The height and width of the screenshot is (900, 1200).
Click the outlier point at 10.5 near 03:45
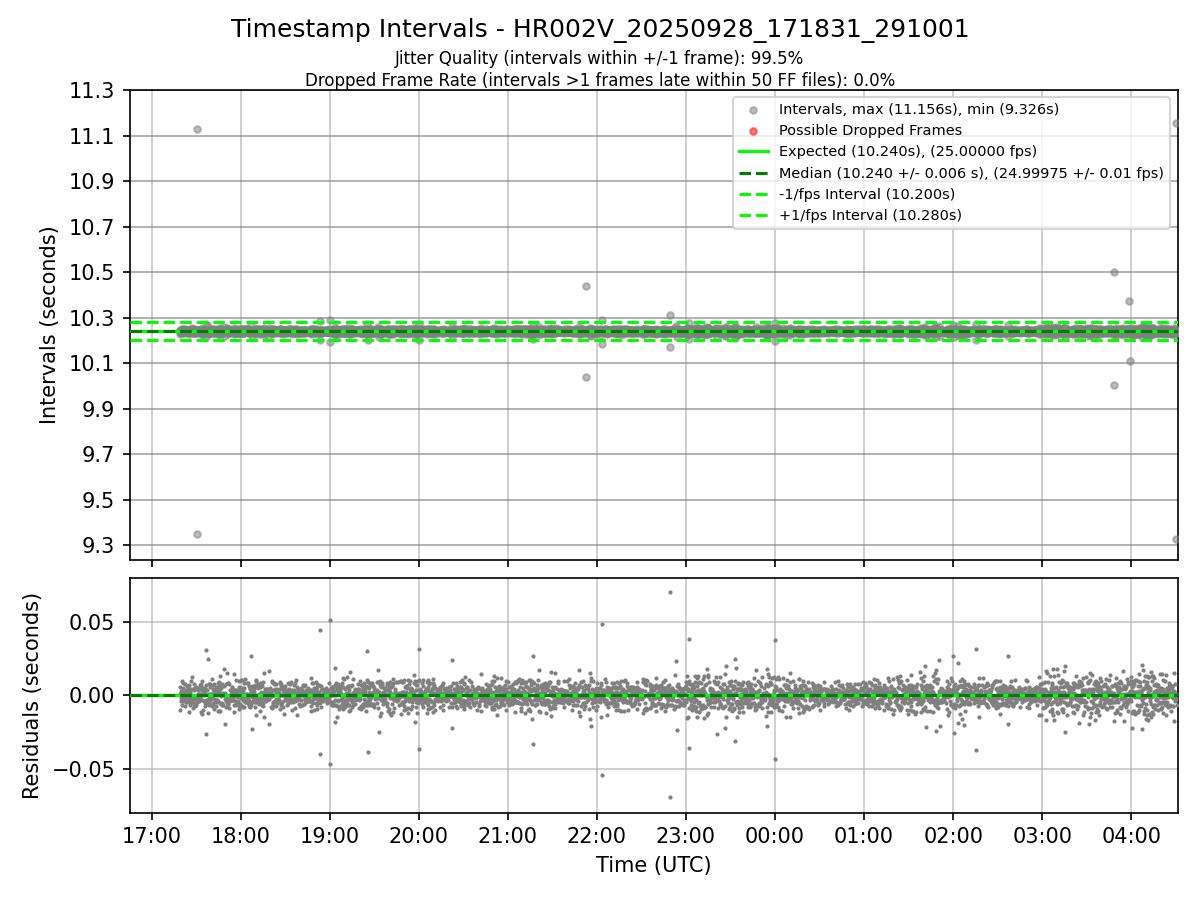click(x=1114, y=272)
